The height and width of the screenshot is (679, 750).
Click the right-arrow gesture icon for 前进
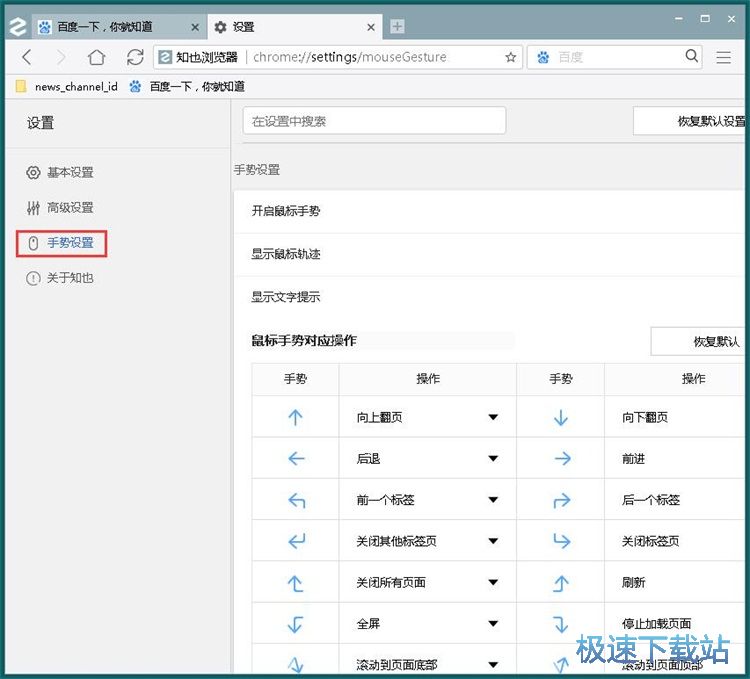(562, 459)
